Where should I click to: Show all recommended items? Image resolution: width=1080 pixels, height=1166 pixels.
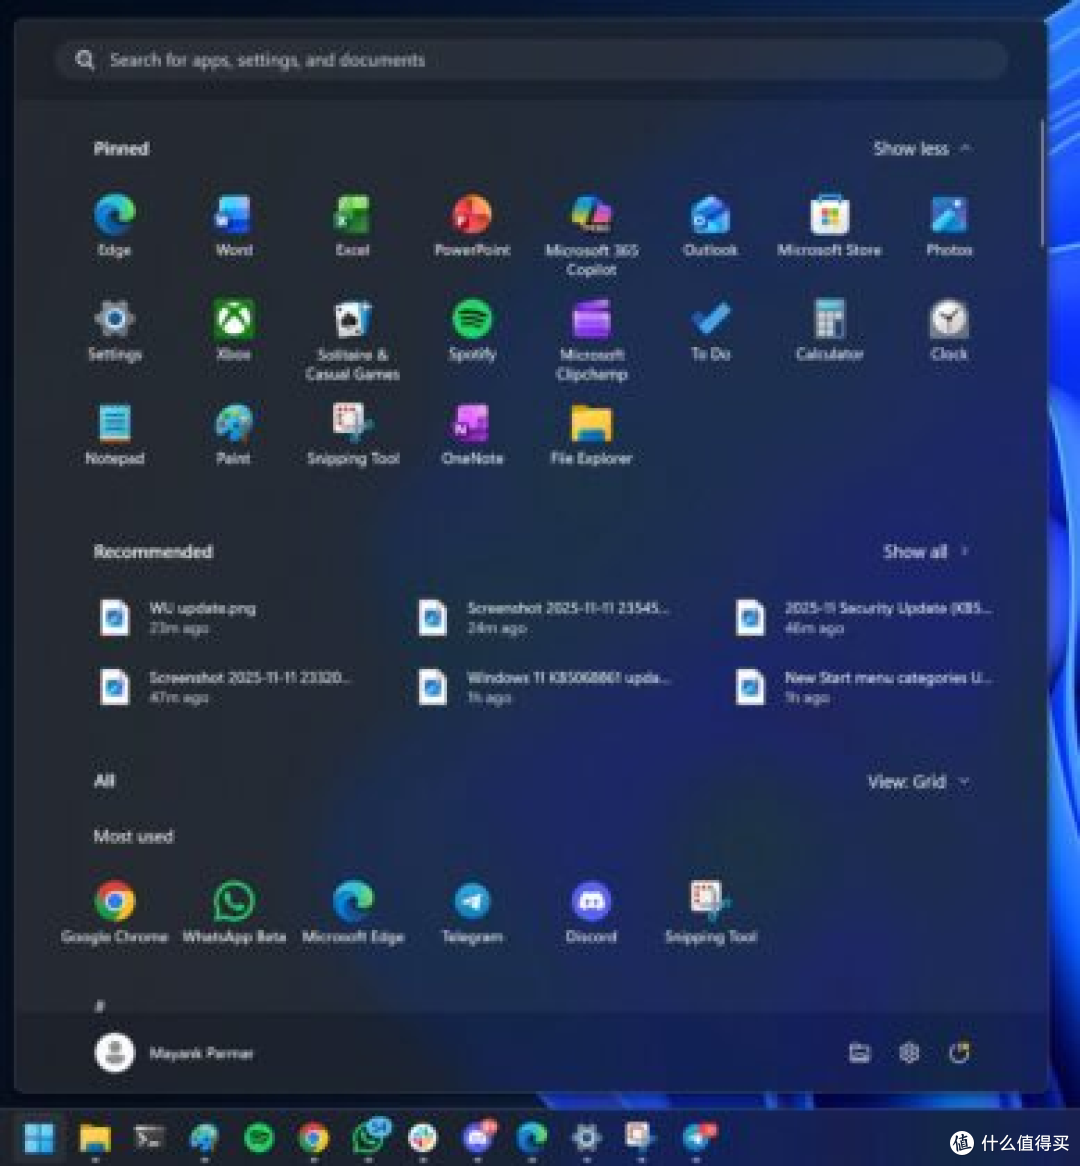click(x=925, y=552)
